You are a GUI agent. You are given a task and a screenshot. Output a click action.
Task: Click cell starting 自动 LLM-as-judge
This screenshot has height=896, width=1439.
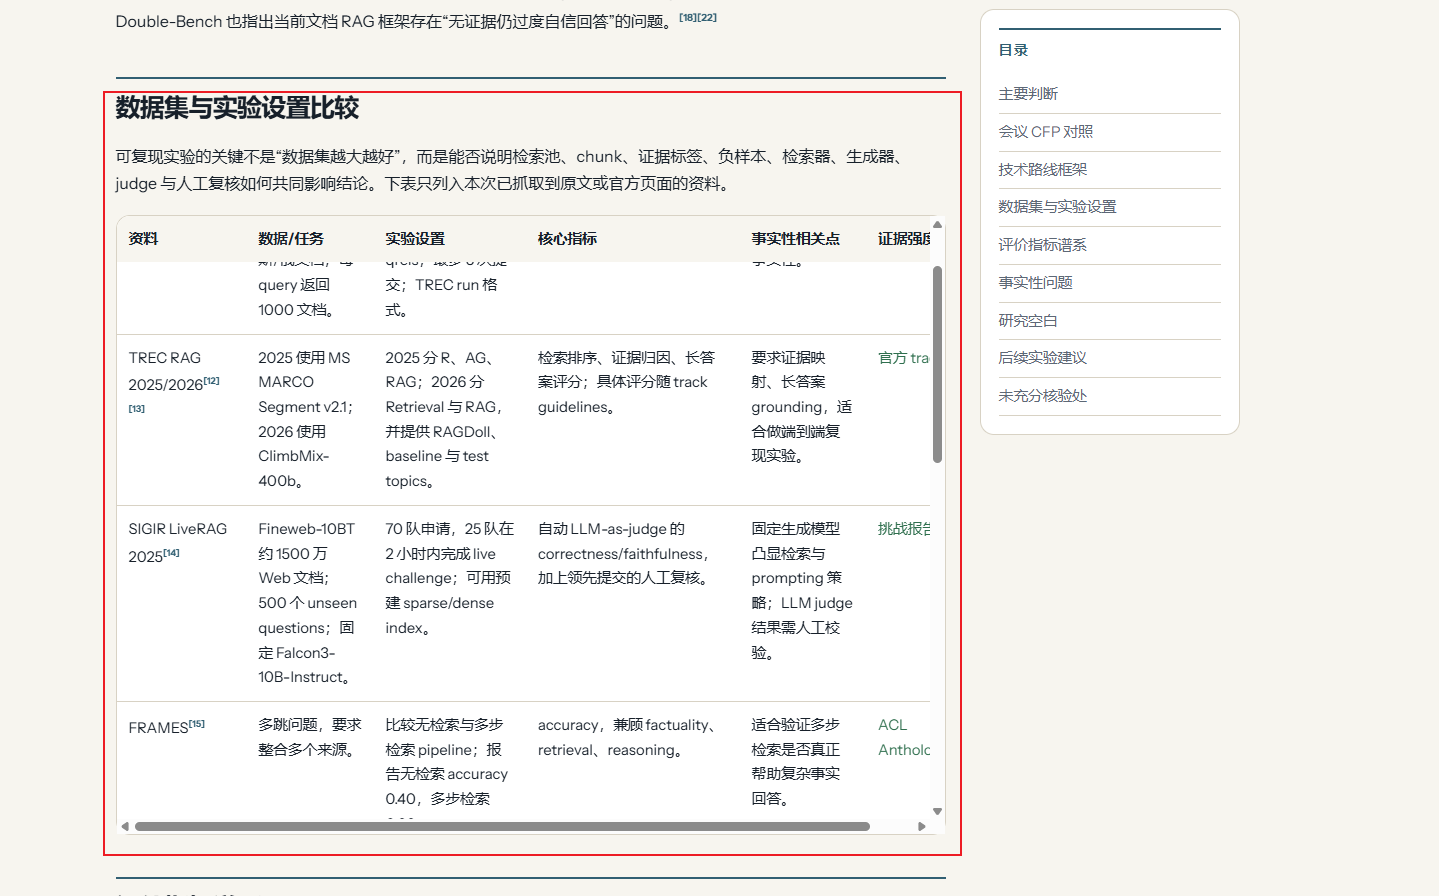pyautogui.click(x=624, y=553)
